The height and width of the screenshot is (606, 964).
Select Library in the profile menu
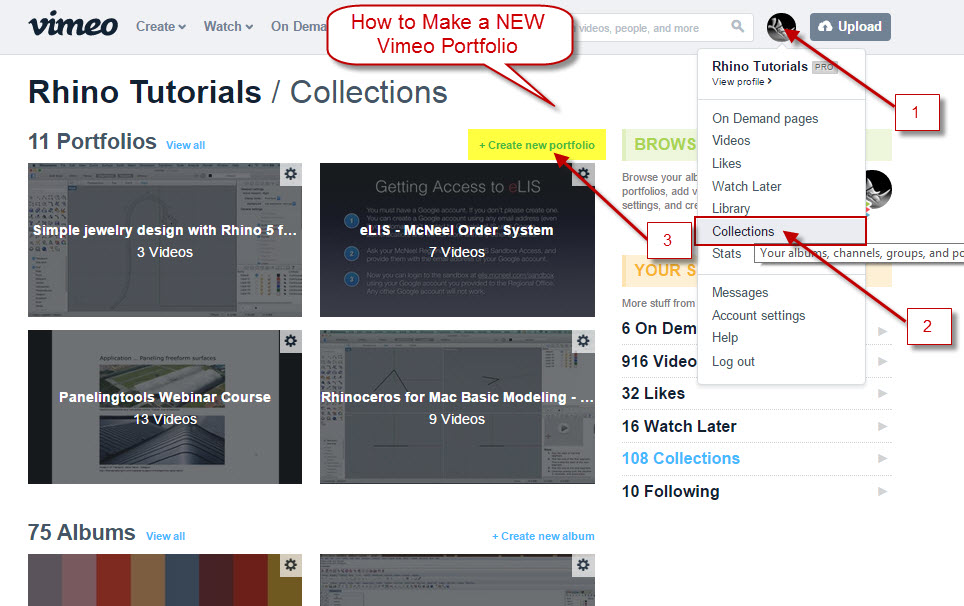(x=731, y=209)
